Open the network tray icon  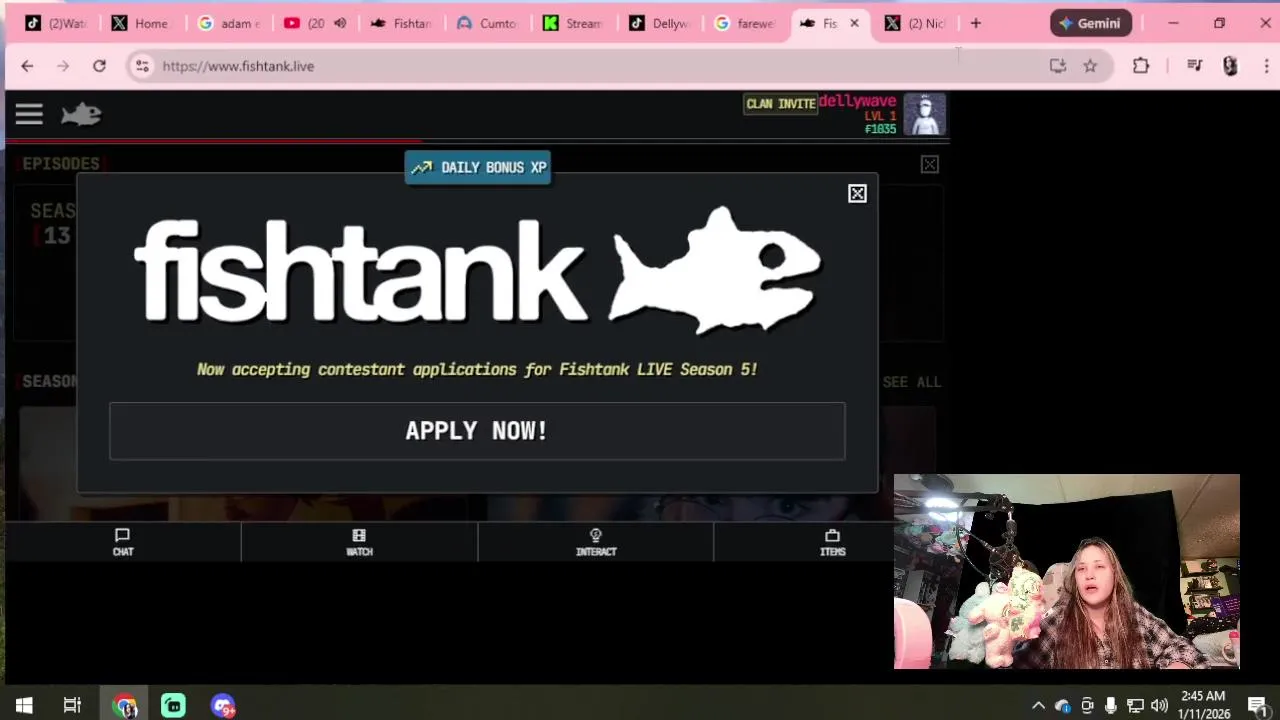[1135, 706]
